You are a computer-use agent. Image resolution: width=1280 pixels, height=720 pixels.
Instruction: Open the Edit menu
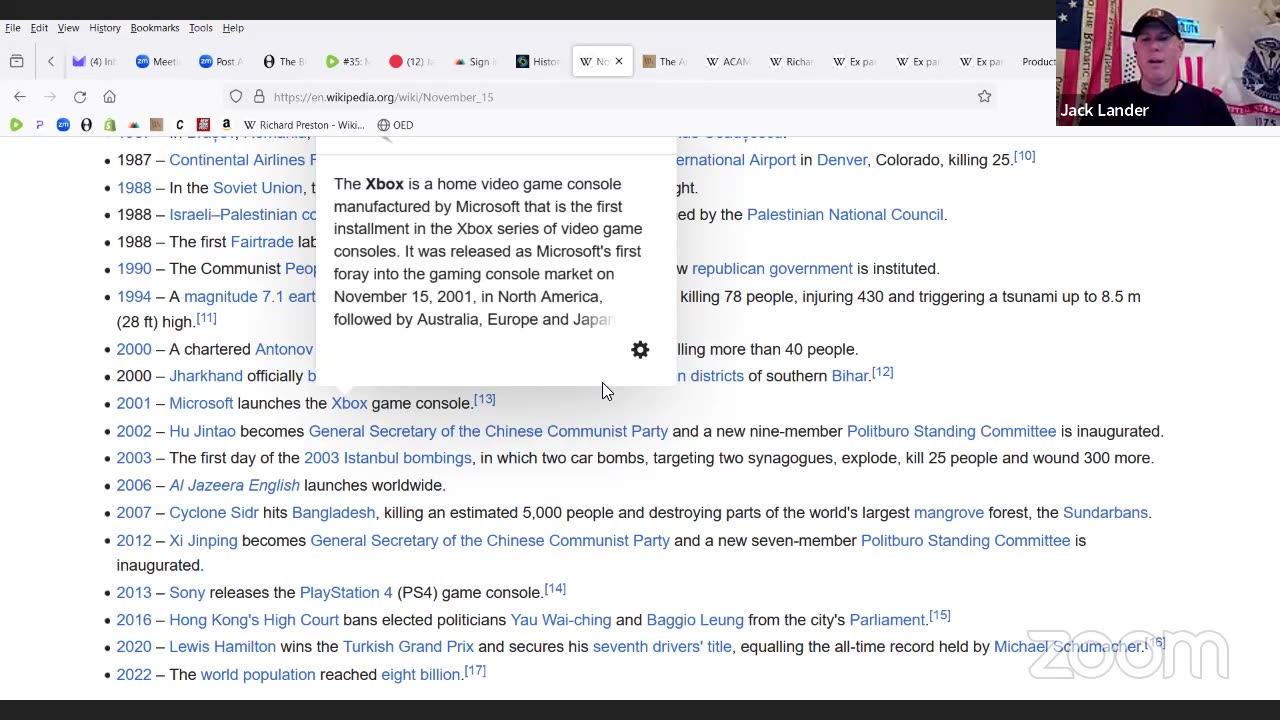(39, 28)
